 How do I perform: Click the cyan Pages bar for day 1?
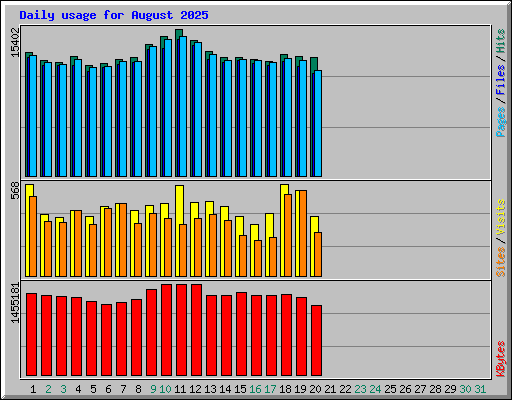[x=33, y=116]
